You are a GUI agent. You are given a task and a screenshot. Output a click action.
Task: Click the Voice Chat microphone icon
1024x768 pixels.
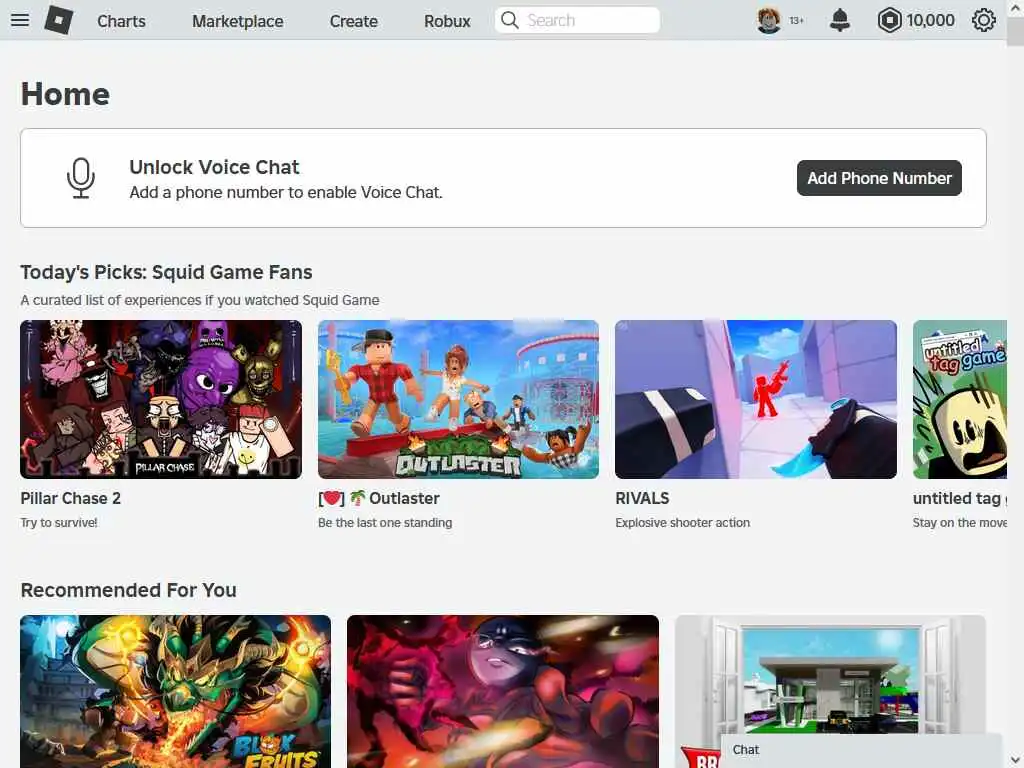81,178
